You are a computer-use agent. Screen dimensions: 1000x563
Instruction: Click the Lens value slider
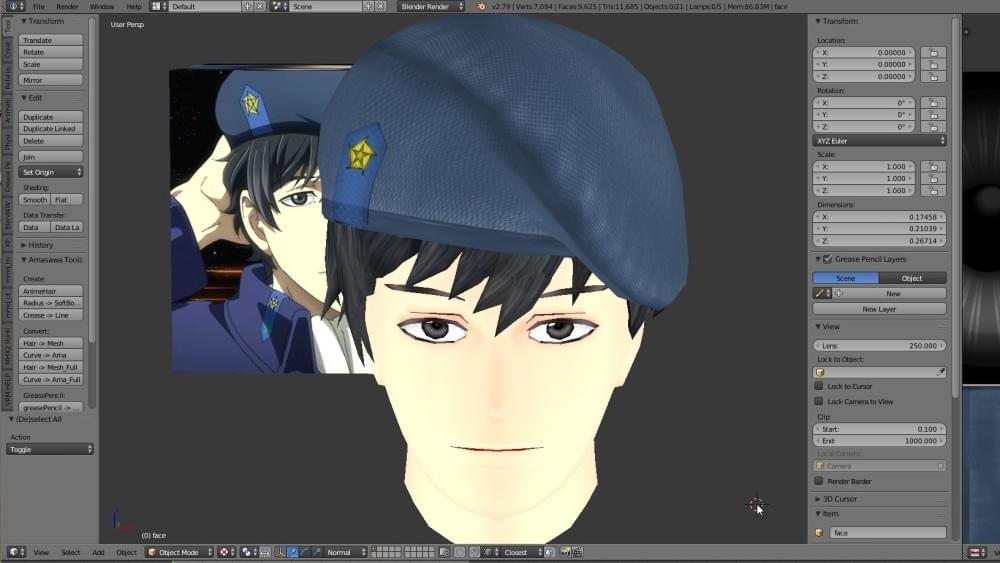click(x=879, y=346)
